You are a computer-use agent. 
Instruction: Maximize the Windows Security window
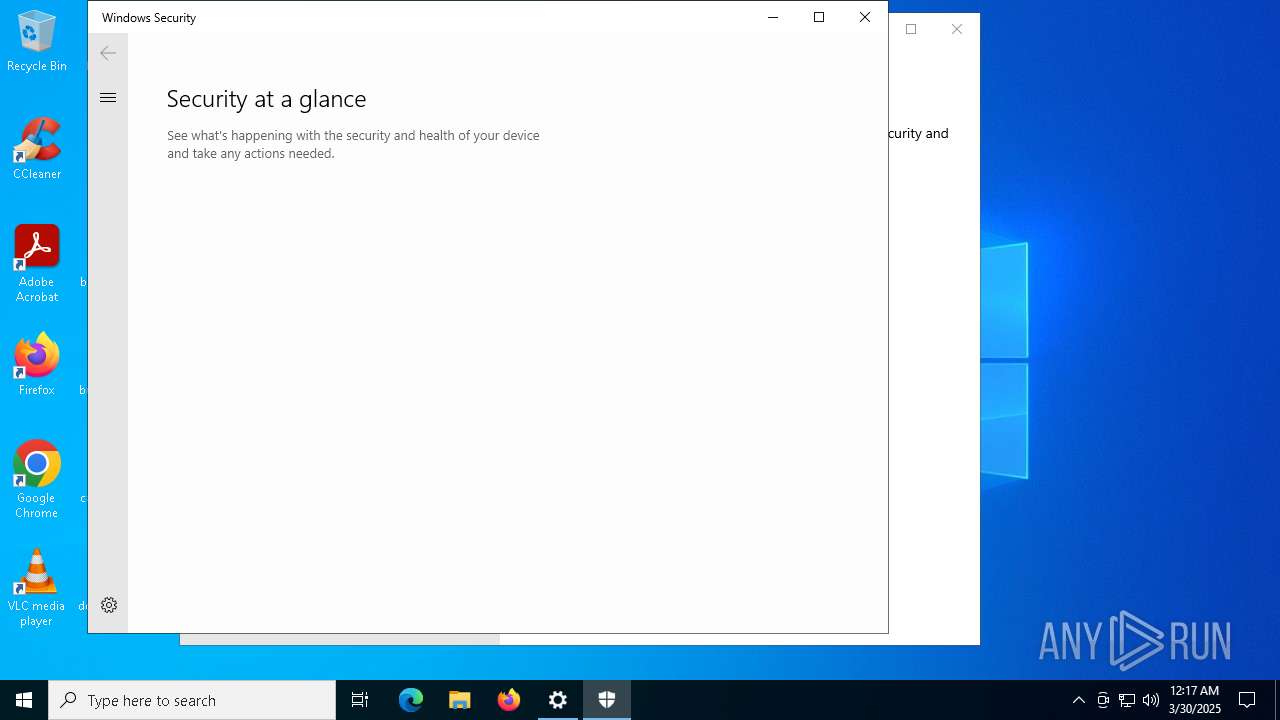tap(819, 17)
